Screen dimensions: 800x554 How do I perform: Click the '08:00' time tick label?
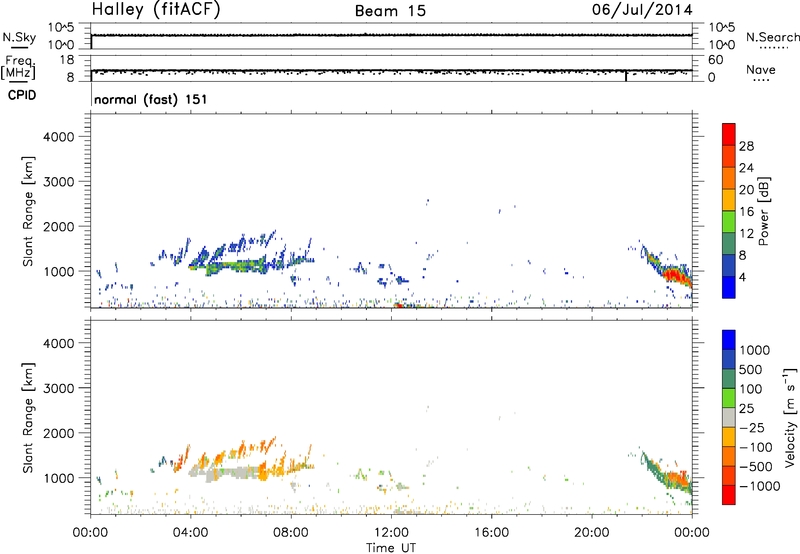pyautogui.click(x=291, y=533)
